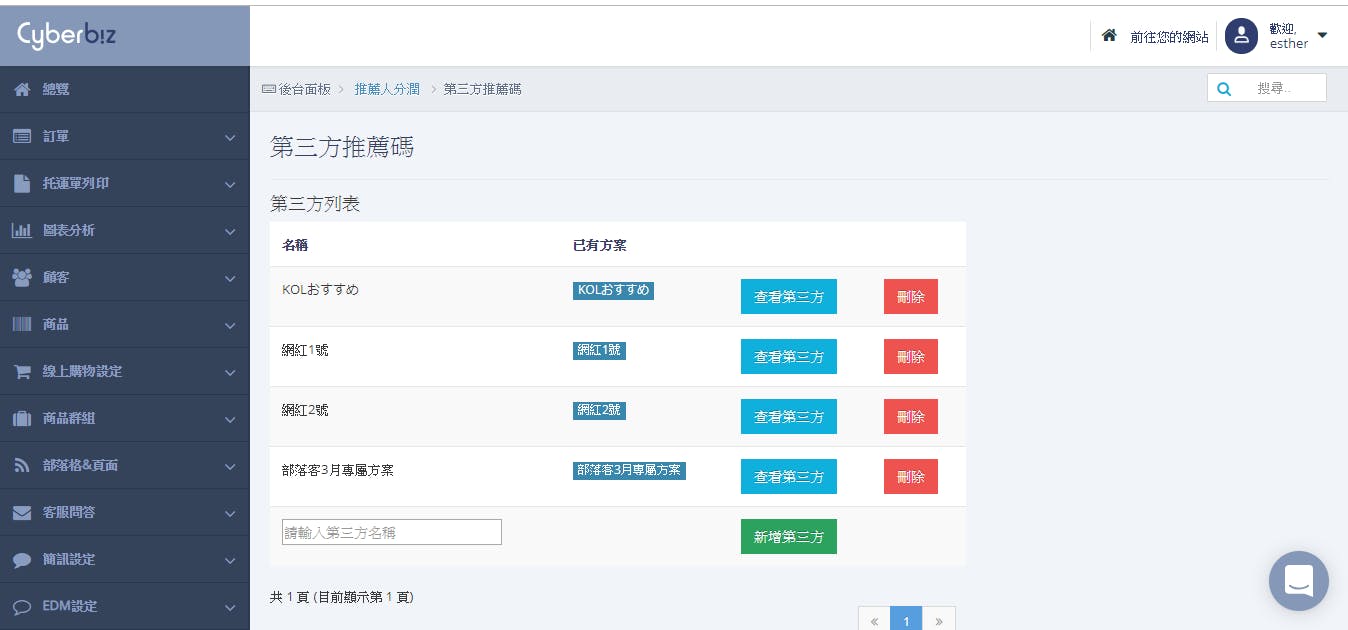Click the 部落格&頁面 RSS icon
Screen dimensions: 1348x630
pos(22,465)
